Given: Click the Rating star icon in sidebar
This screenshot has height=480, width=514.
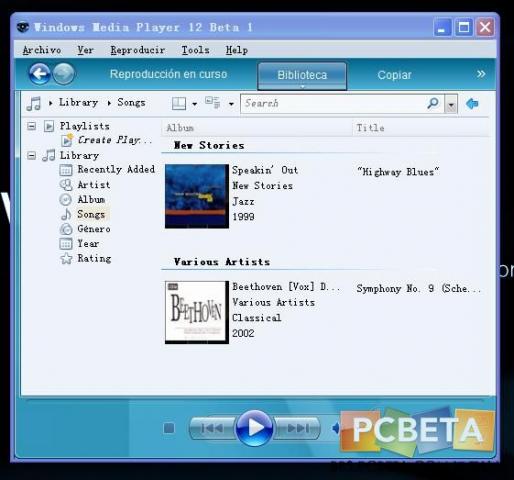Looking at the screenshot, I should [66, 258].
